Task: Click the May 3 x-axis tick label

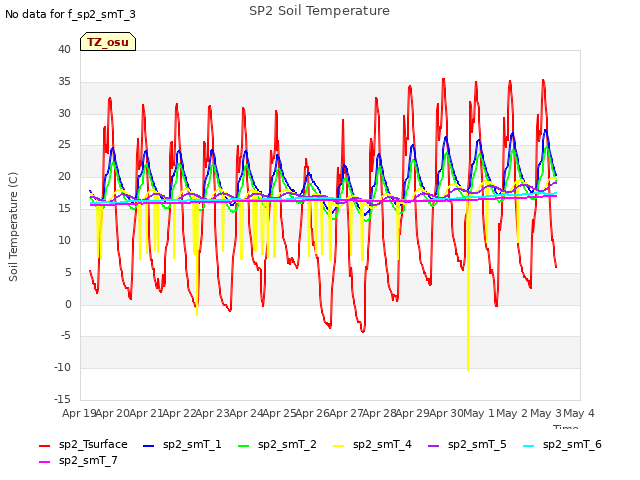Action: pyautogui.click(x=546, y=413)
